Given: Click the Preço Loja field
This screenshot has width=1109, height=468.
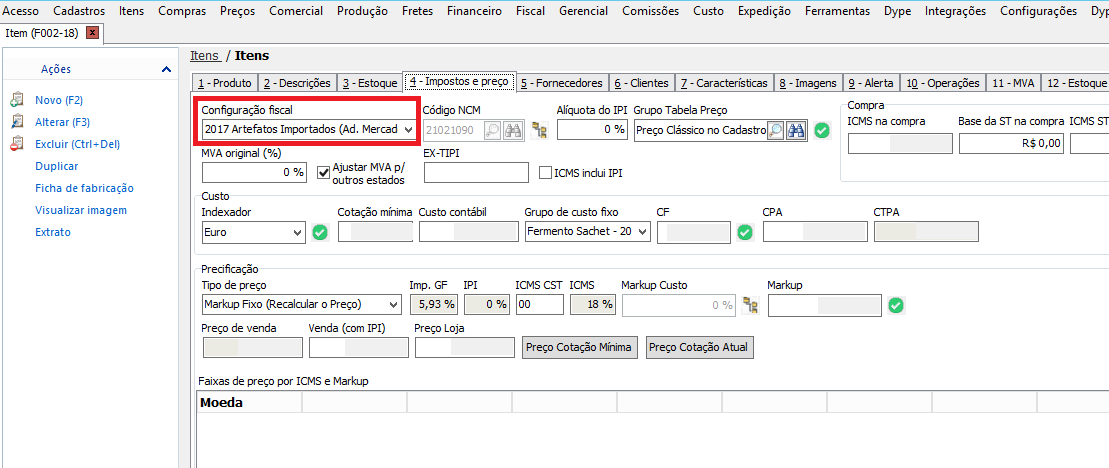Looking at the screenshot, I should pyautogui.click(x=465, y=347).
